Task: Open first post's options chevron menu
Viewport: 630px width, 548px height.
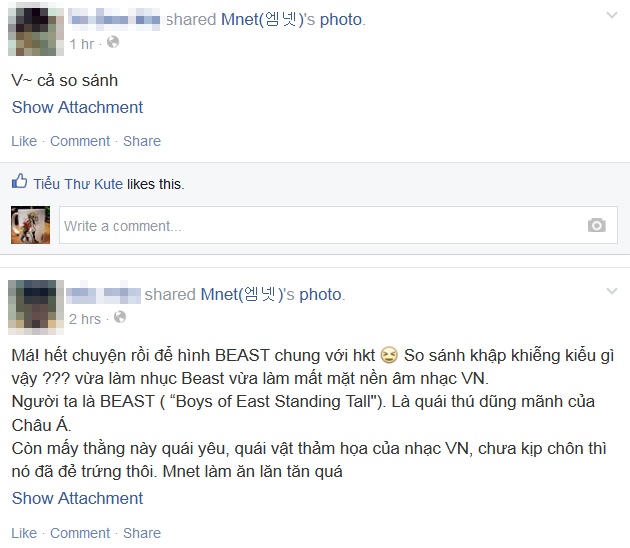Action: click(x=612, y=16)
